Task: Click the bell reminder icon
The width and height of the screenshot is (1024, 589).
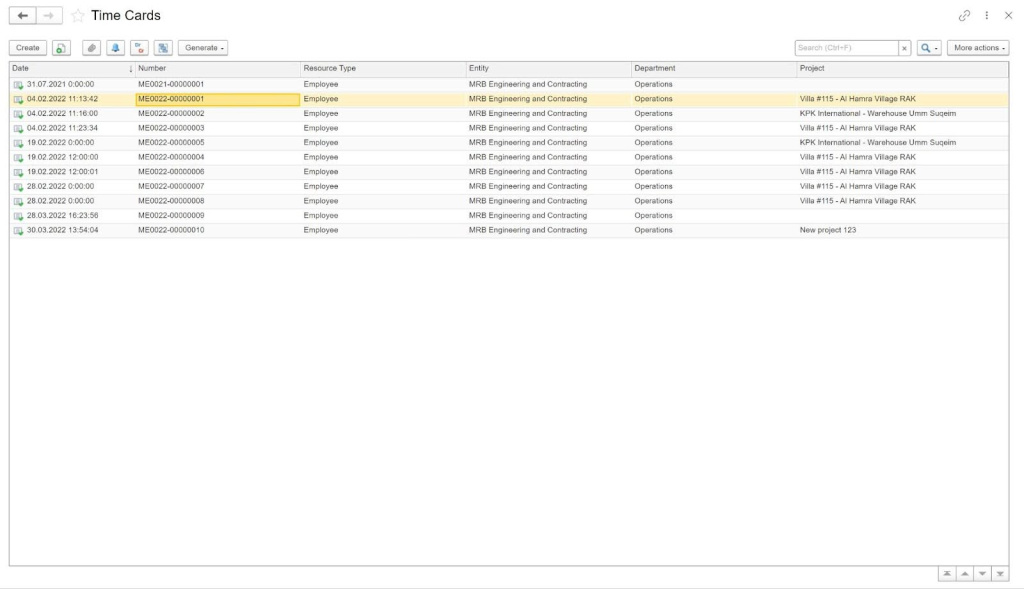Action: coord(116,48)
